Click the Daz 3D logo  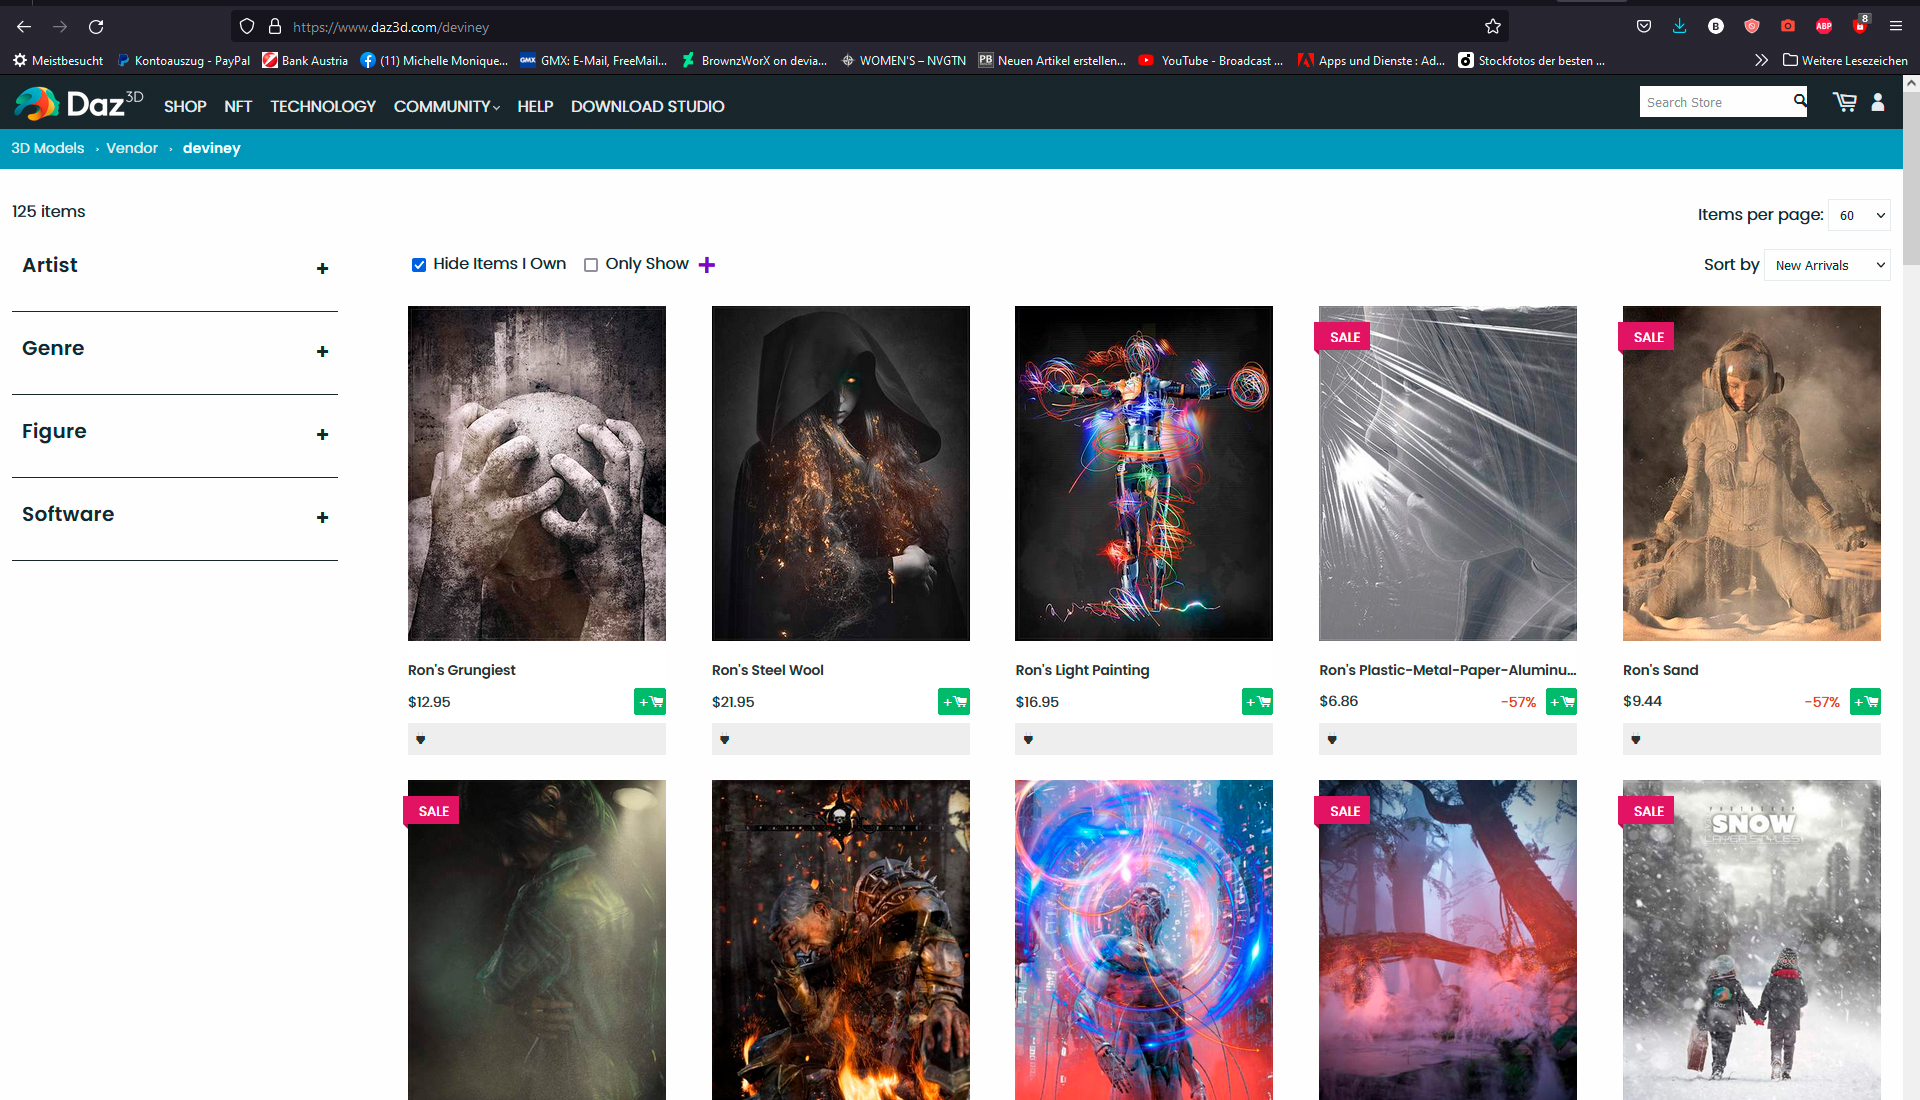[80, 104]
